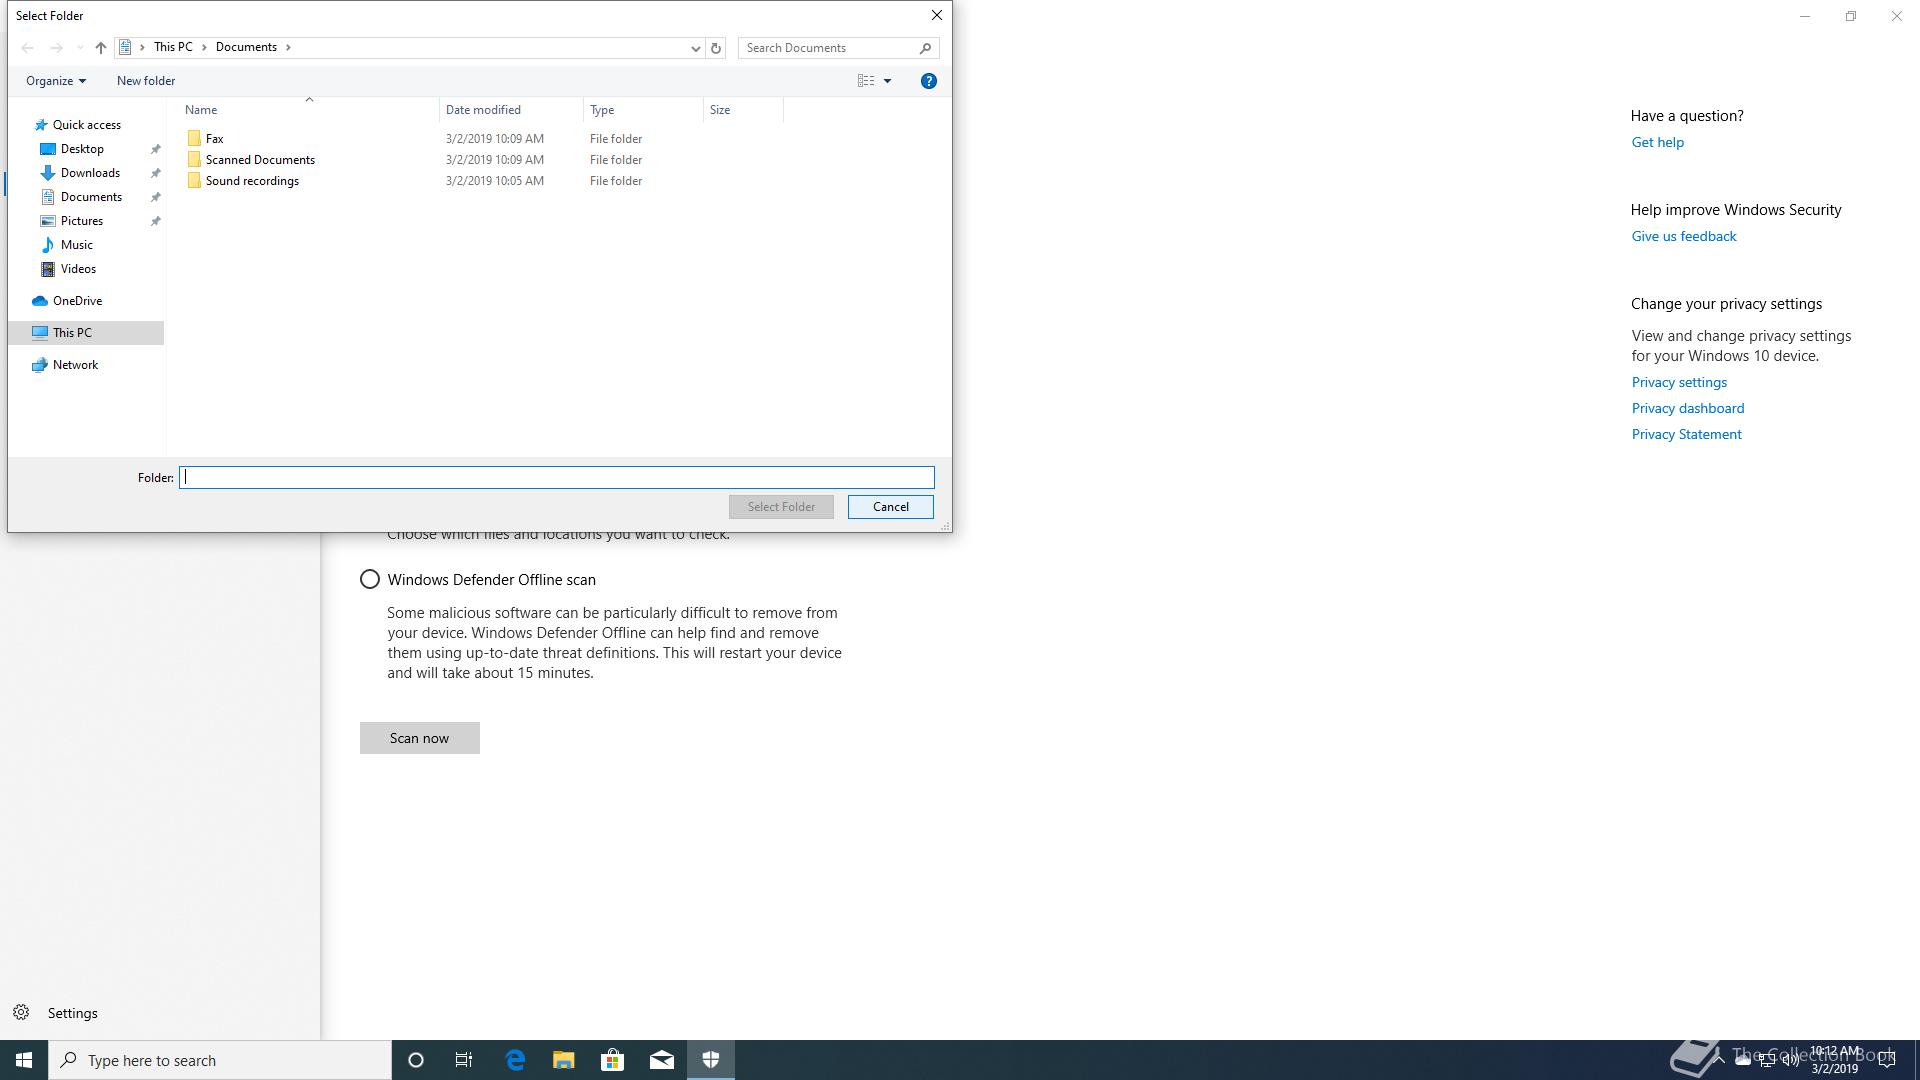
Task: Open more view options dropdown
Action: click(x=887, y=81)
